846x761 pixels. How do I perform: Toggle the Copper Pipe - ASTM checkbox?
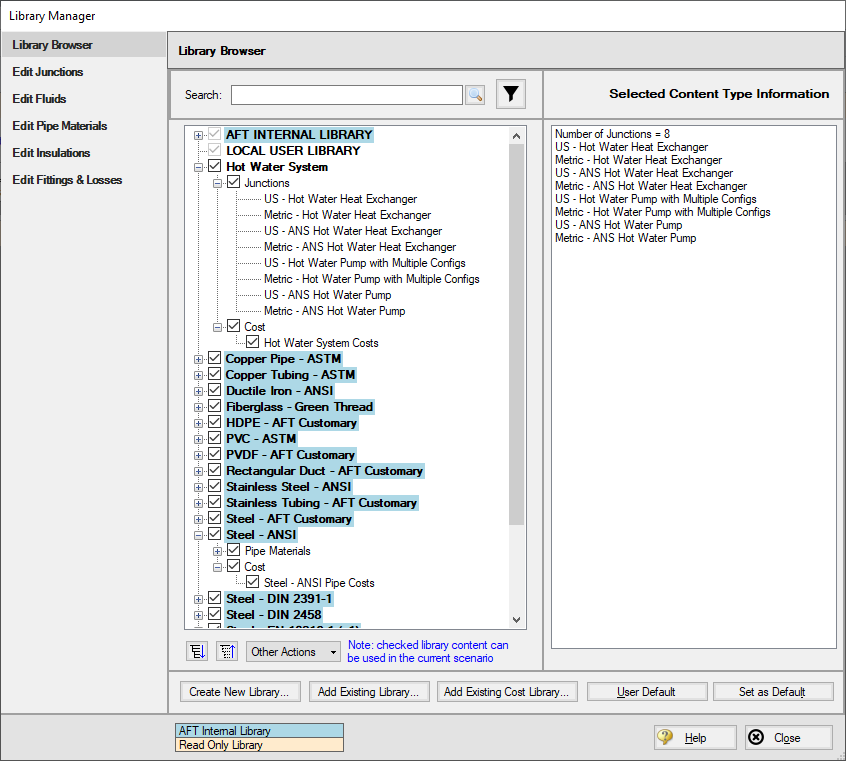point(215,358)
